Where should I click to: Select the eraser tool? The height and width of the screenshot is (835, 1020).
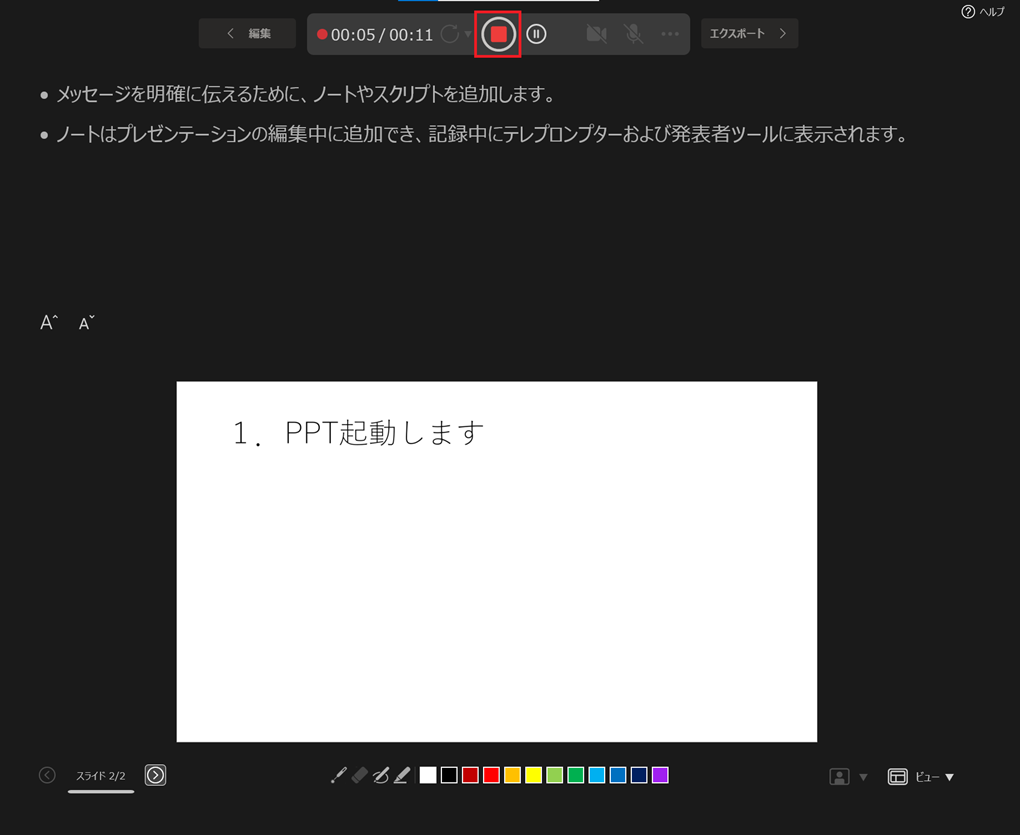tap(360, 775)
